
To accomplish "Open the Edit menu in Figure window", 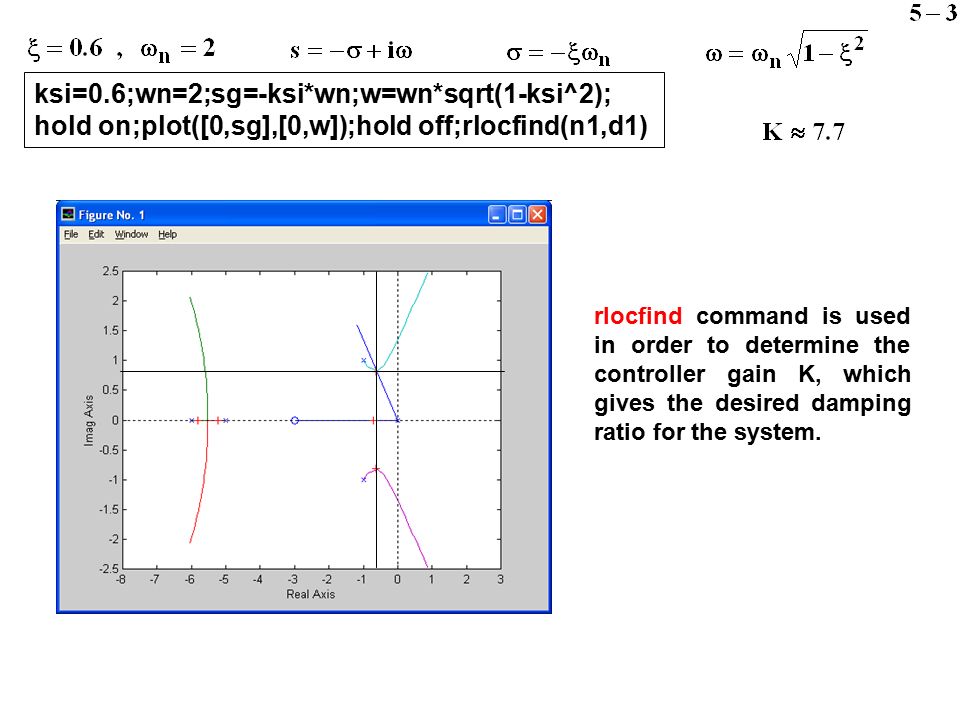I will [x=96, y=234].
